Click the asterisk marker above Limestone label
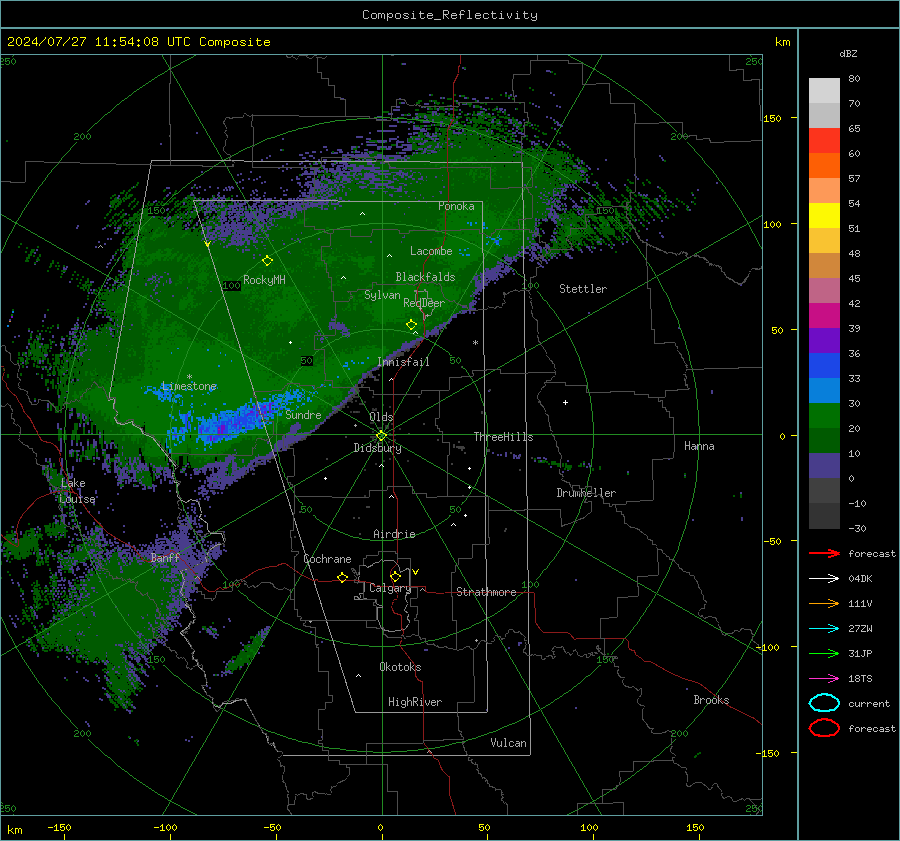This screenshot has width=900, height=841. click(x=189, y=377)
